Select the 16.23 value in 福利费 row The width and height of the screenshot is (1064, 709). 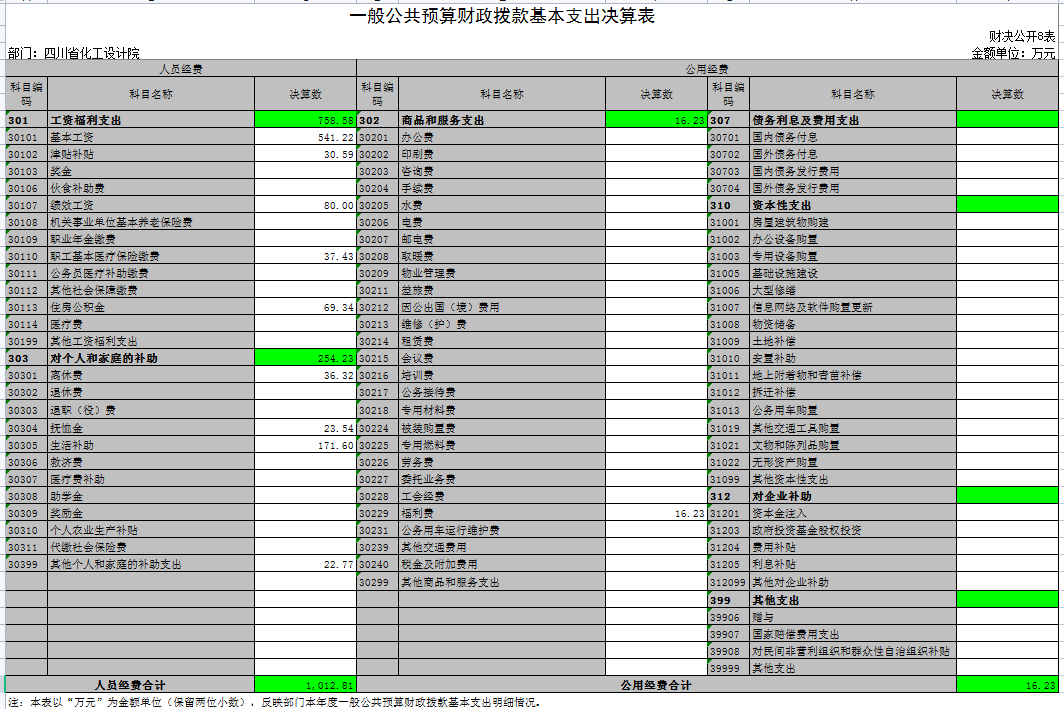click(x=656, y=513)
